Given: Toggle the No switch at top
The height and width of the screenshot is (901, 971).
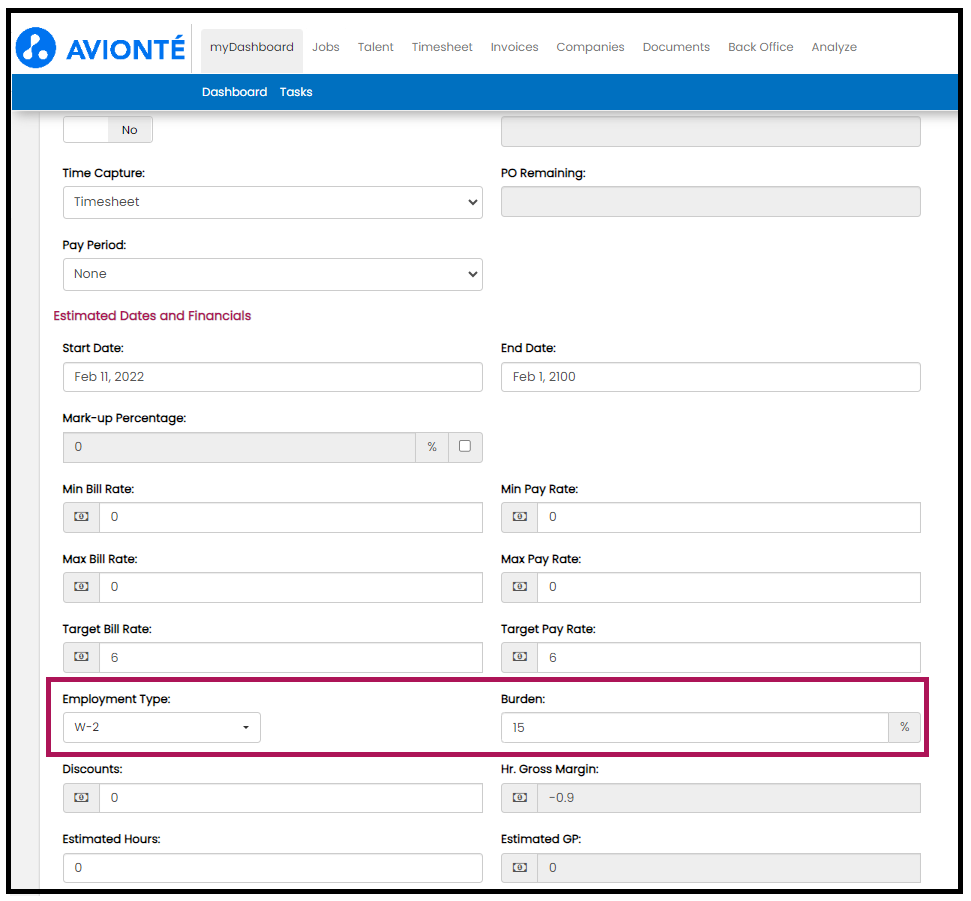Looking at the screenshot, I should 108,130.
